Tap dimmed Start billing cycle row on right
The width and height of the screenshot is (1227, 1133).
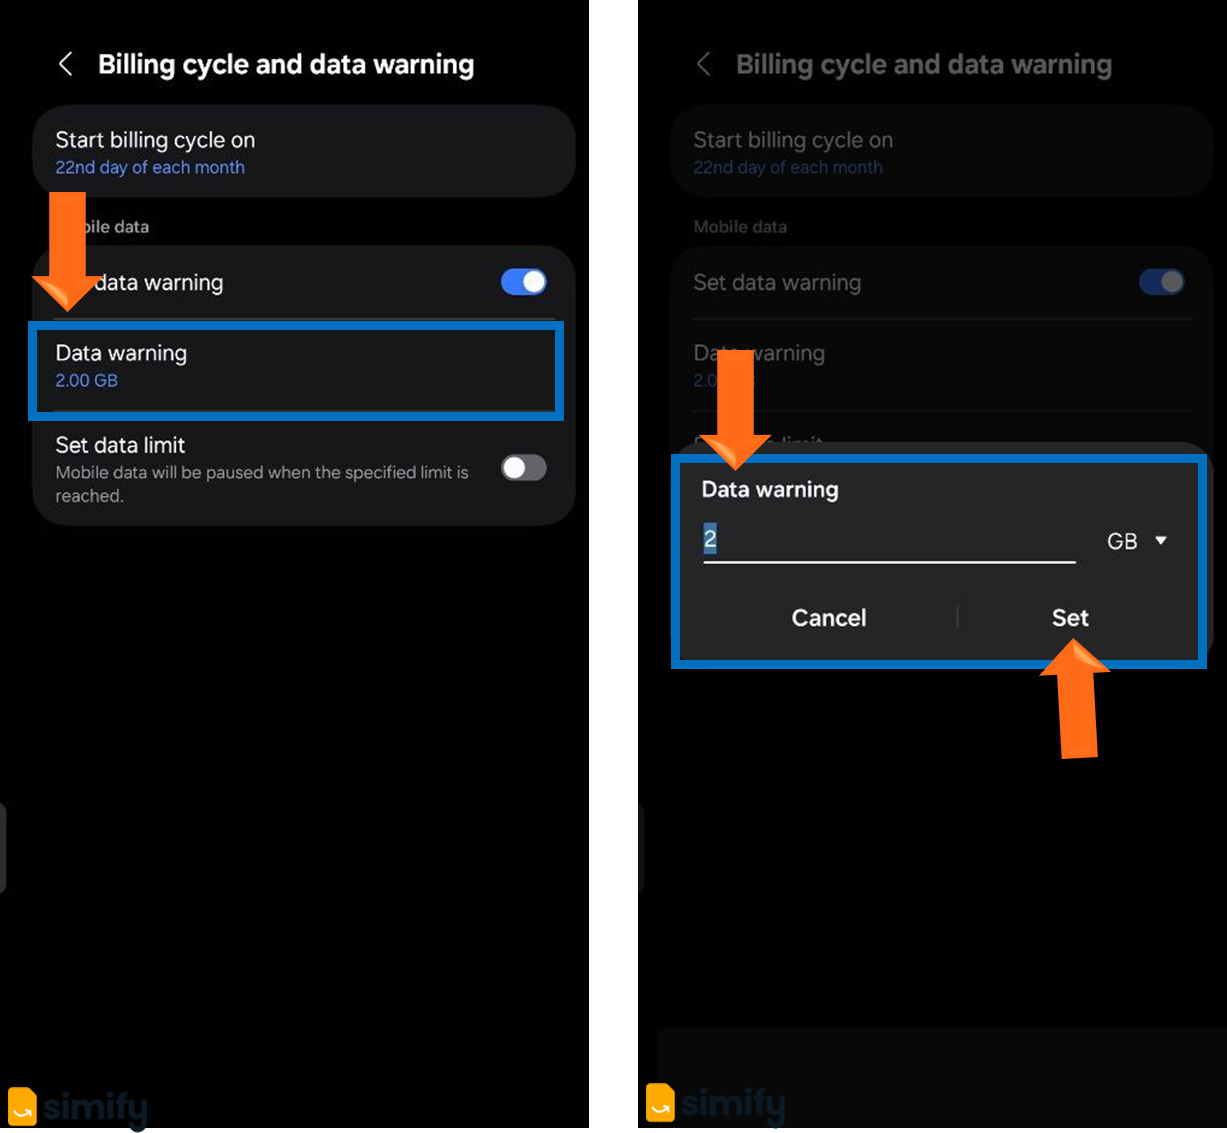click(x=940, y=152)
